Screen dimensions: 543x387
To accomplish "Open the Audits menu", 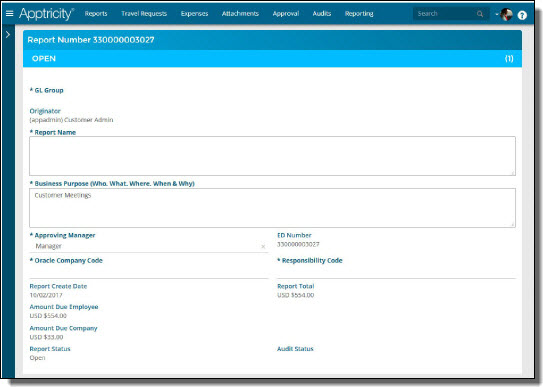I will 322,14.
